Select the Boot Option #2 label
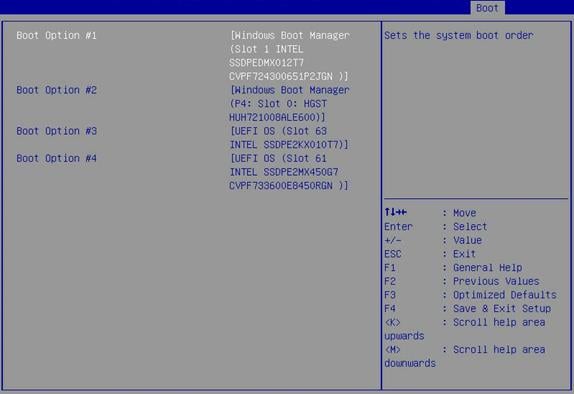Viewport: 574px width, 394px height. click(x=56, y=90)
